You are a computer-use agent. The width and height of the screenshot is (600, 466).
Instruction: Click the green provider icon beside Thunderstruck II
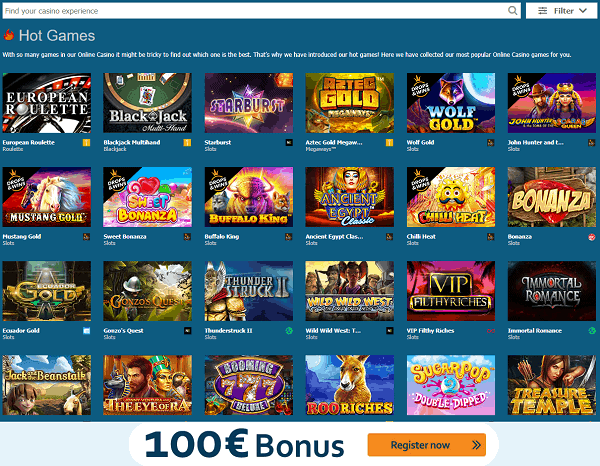click(289, 331)
